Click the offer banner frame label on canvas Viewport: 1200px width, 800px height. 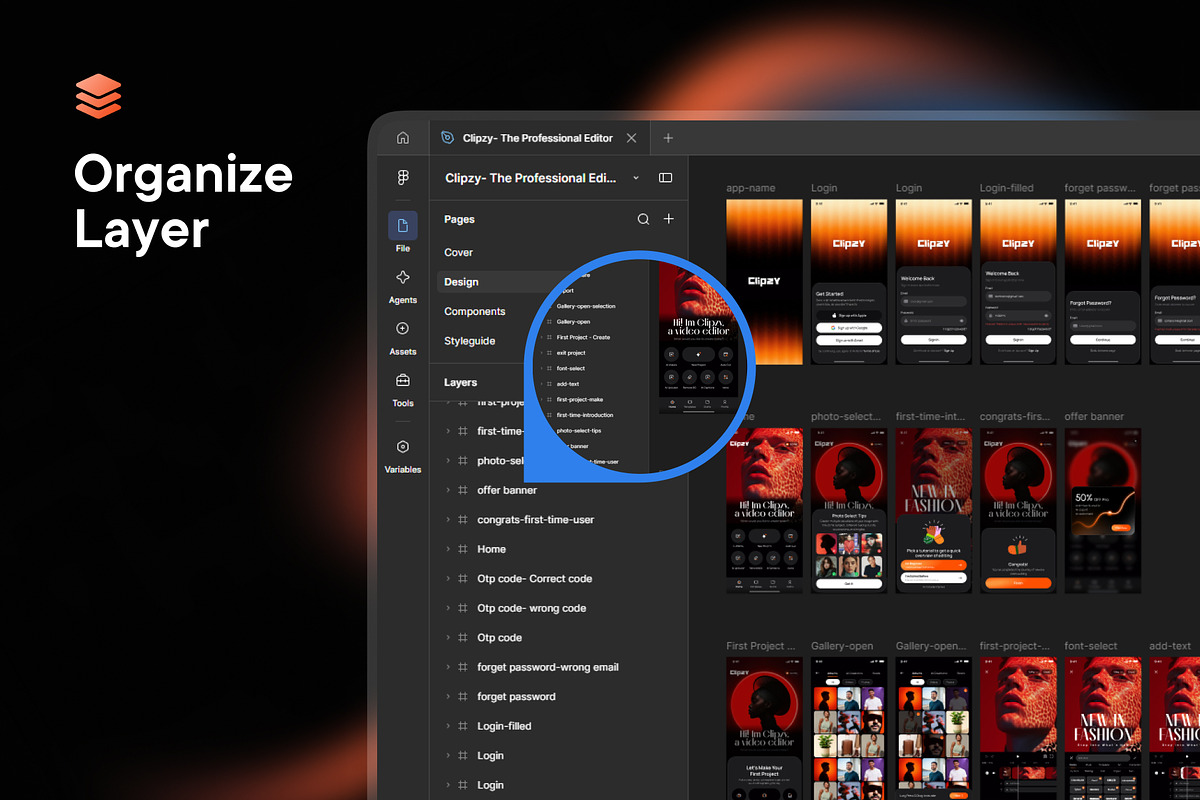tap(1095, 417)
